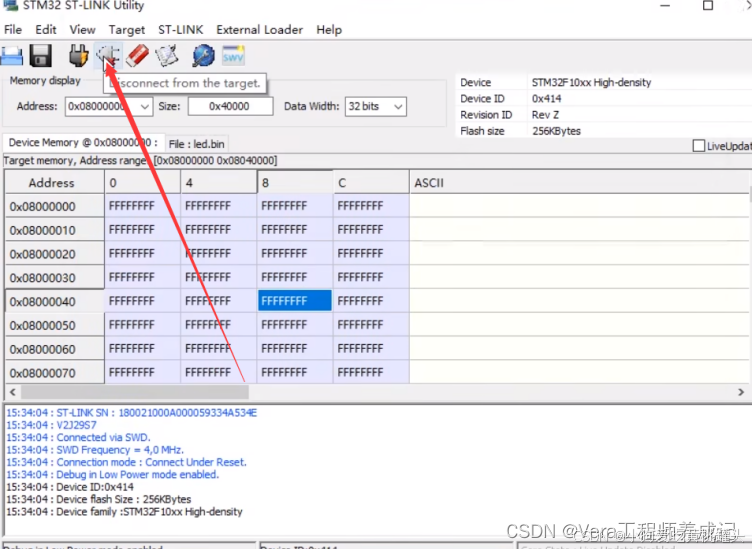Click Device value STM32F10xx High-density in info panel
752x550 pixels.
[591, 82]
